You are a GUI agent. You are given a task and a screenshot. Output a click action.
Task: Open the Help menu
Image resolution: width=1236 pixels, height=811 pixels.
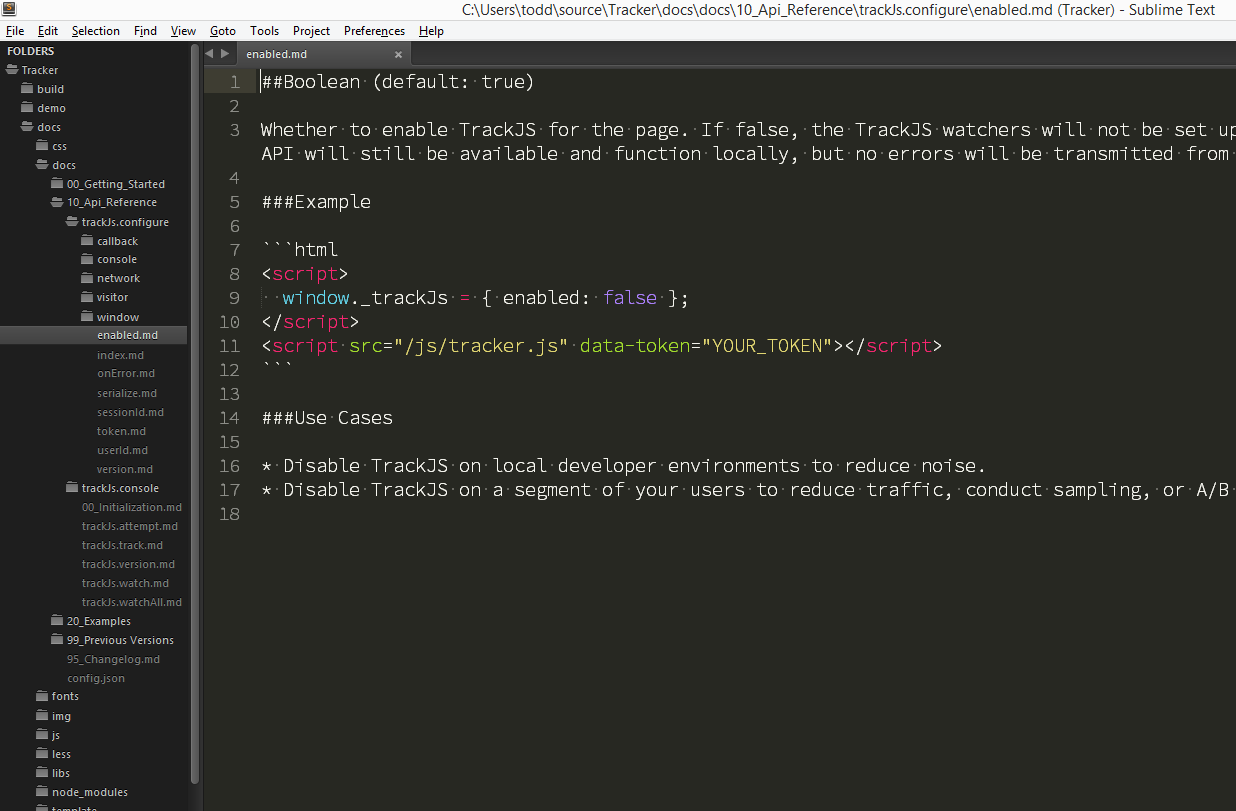(x=432, y=31)
